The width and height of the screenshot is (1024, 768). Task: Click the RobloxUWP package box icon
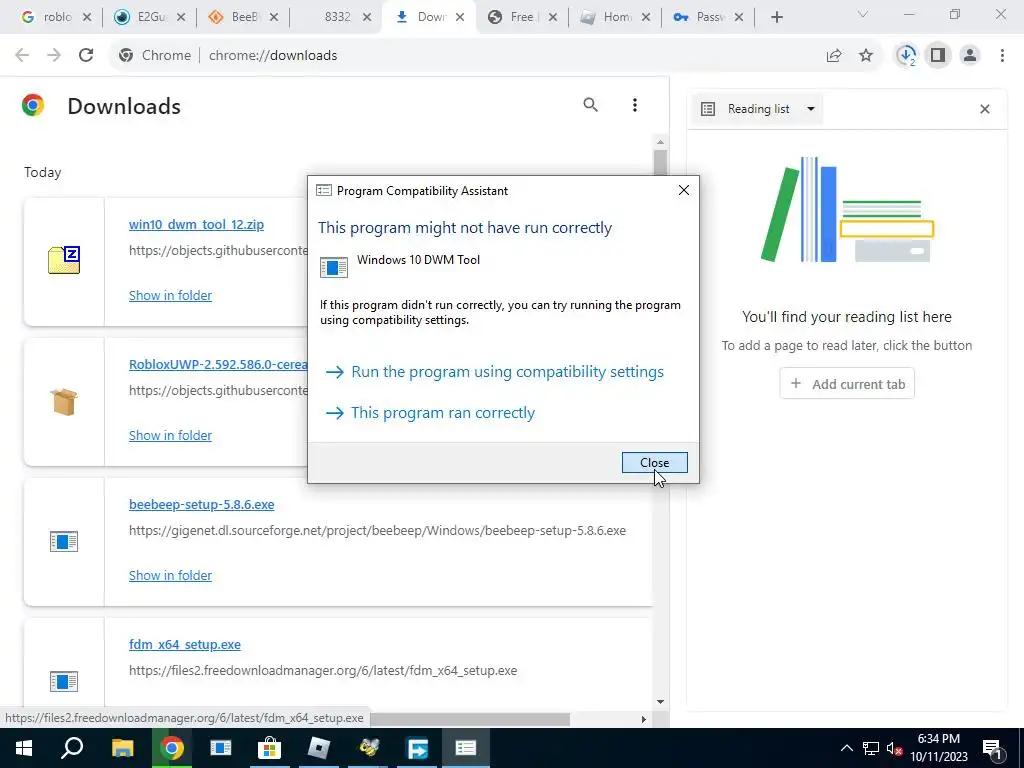pyautogui.click(x=64, y=401)
